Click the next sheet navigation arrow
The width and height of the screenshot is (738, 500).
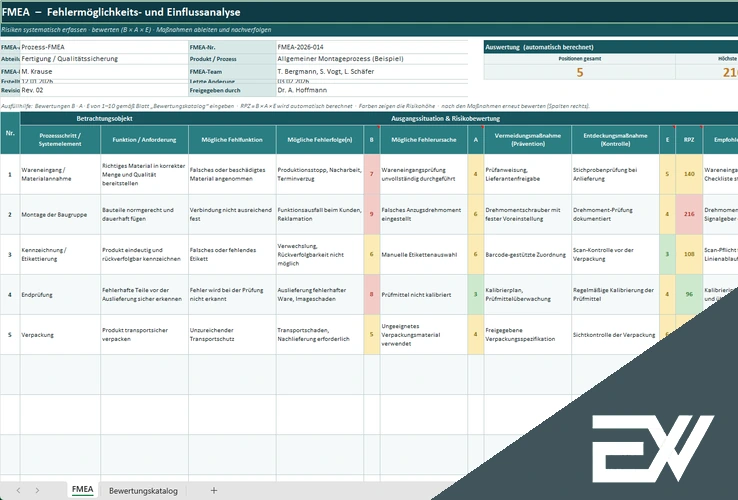pos(37,491)
